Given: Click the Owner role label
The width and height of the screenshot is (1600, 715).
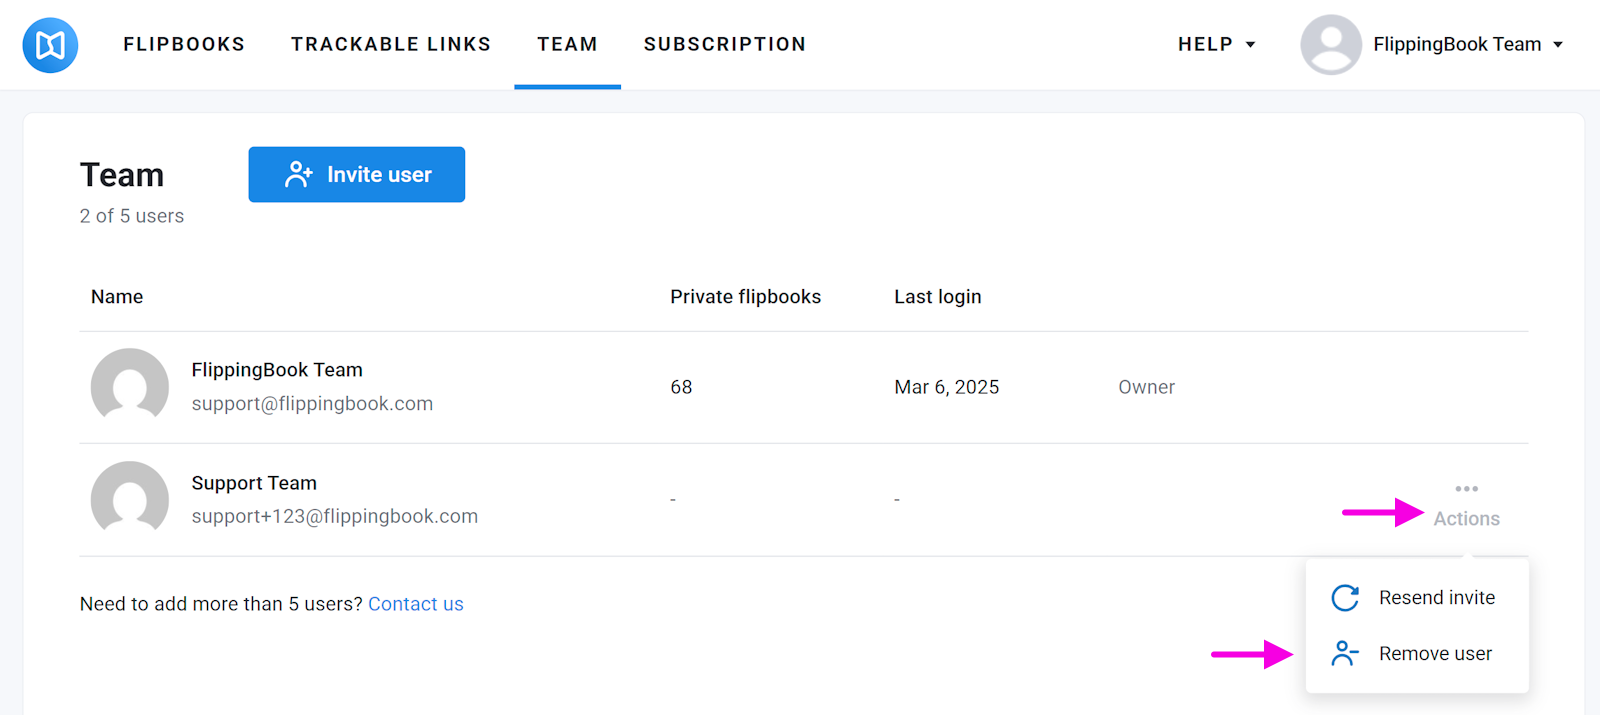Looking at the screenshot, I should (1146, 387).
